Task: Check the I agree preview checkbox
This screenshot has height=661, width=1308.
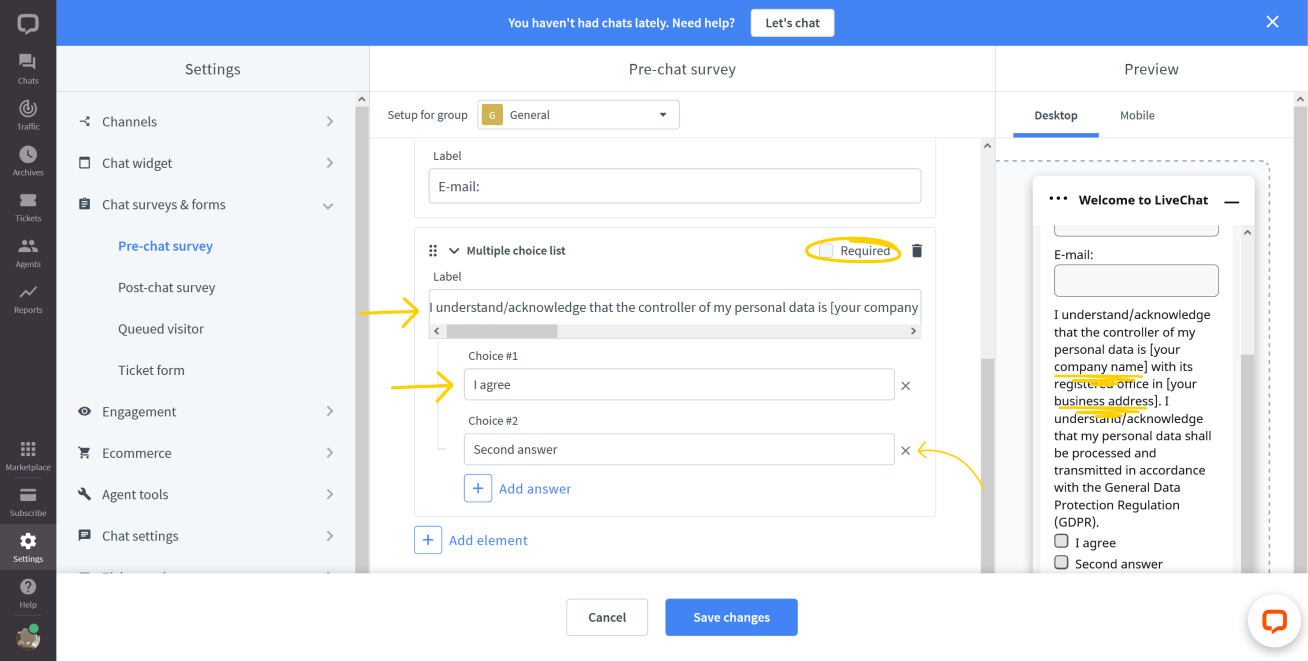Action: click(1061, 541)
